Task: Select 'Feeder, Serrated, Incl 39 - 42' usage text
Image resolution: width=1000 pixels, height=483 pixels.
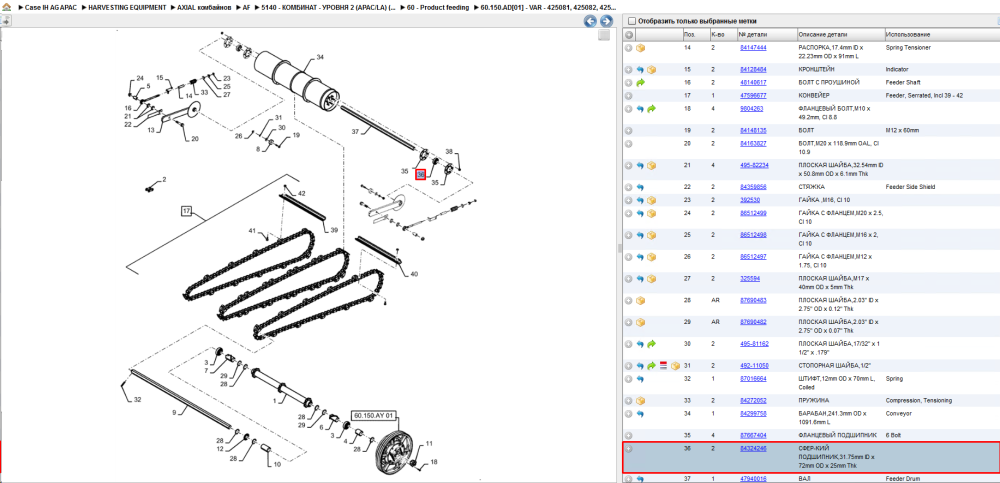Action: [x=925, y=96]
